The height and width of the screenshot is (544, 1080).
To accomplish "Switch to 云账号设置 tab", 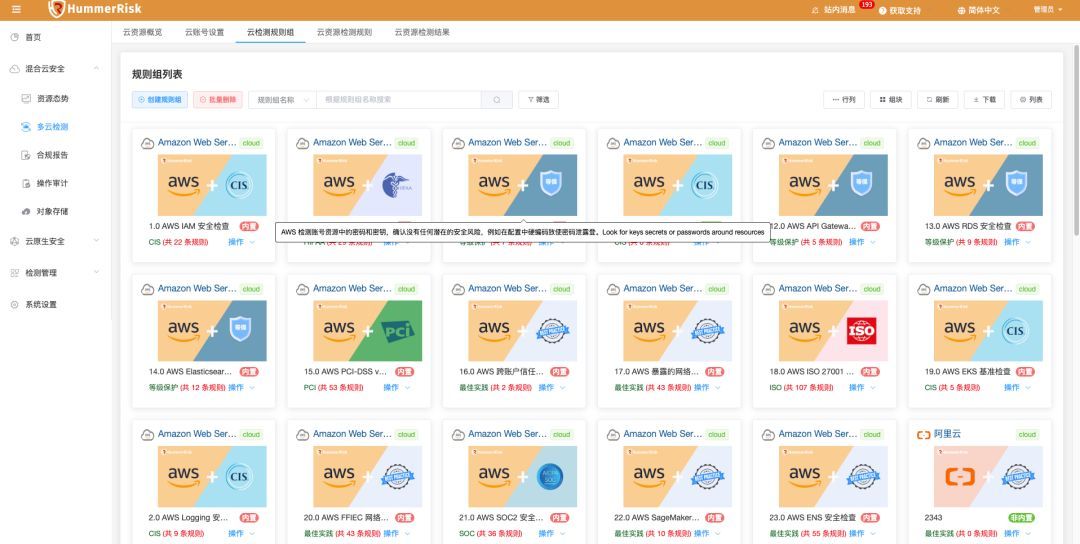I will pos(205,32).
